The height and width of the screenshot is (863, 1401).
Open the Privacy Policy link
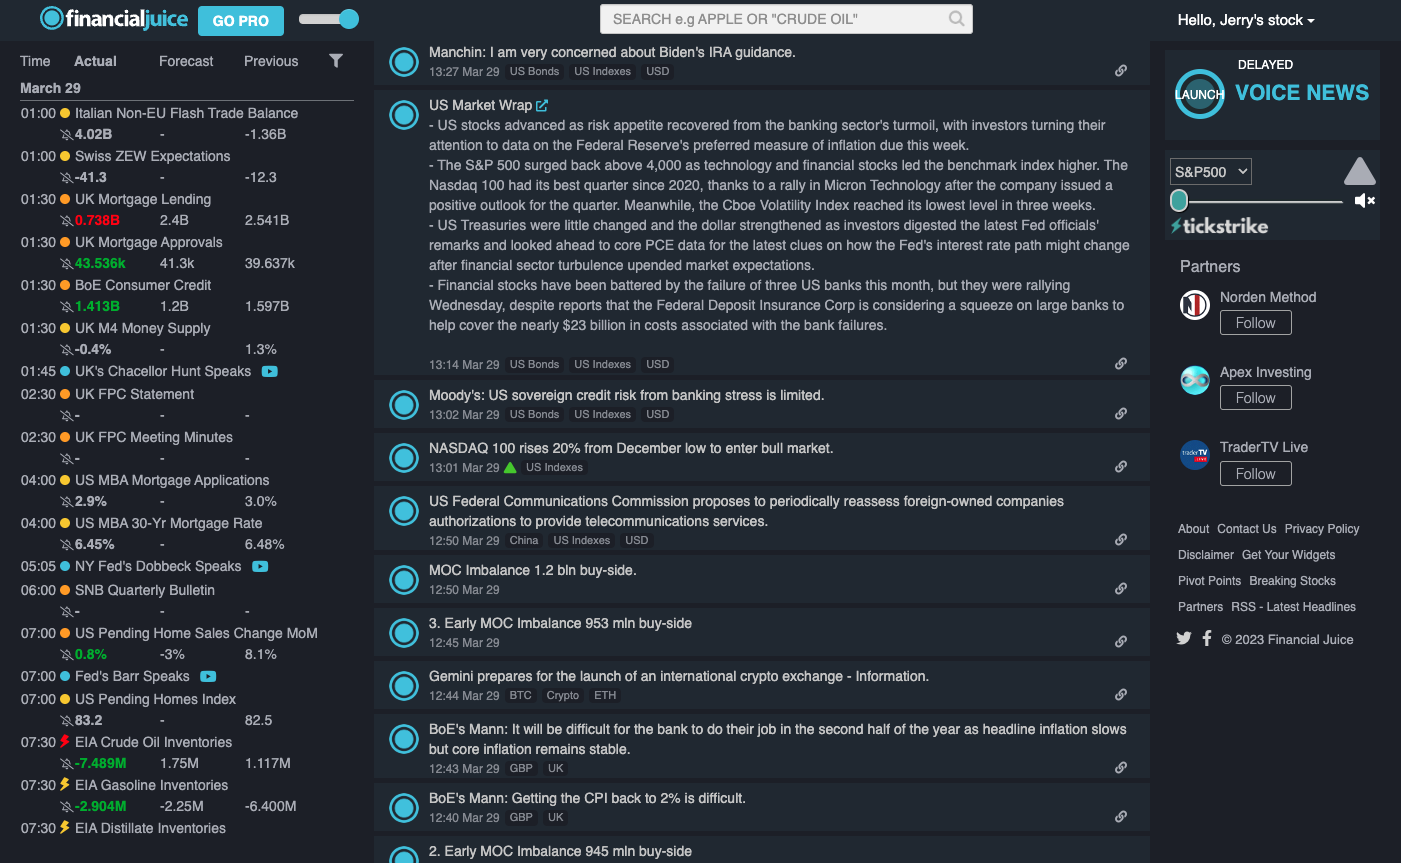pos(1322,529)
